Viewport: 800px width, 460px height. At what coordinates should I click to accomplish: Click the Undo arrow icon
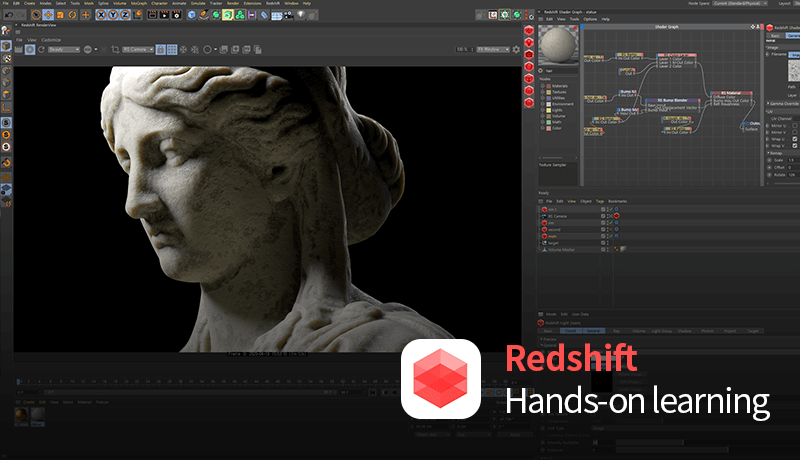click(9, 15)
